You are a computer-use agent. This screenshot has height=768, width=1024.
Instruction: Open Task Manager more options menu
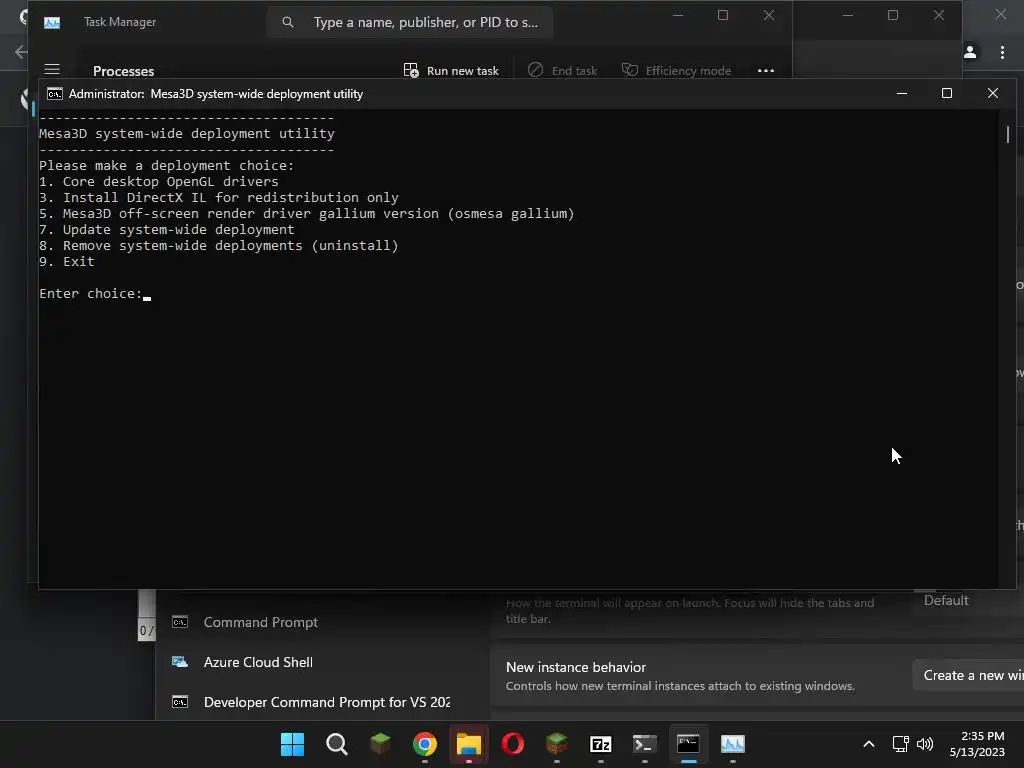point(765,71)
